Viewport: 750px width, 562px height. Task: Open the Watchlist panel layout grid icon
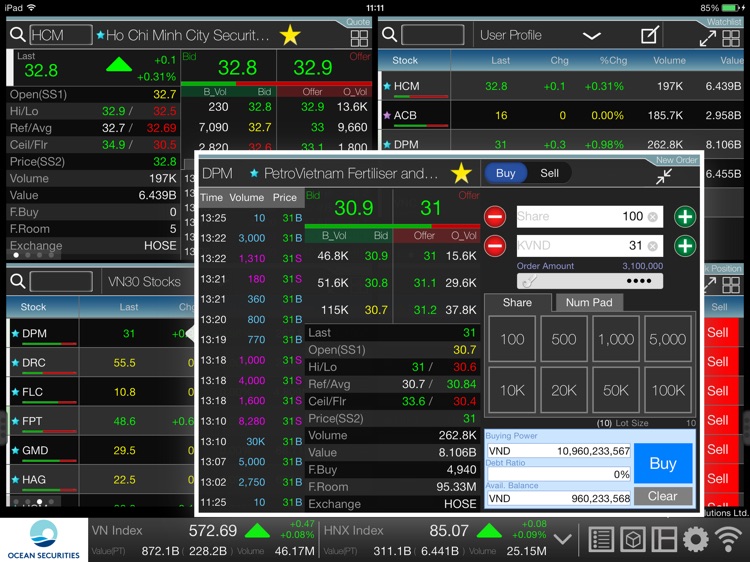coord(731,38)
